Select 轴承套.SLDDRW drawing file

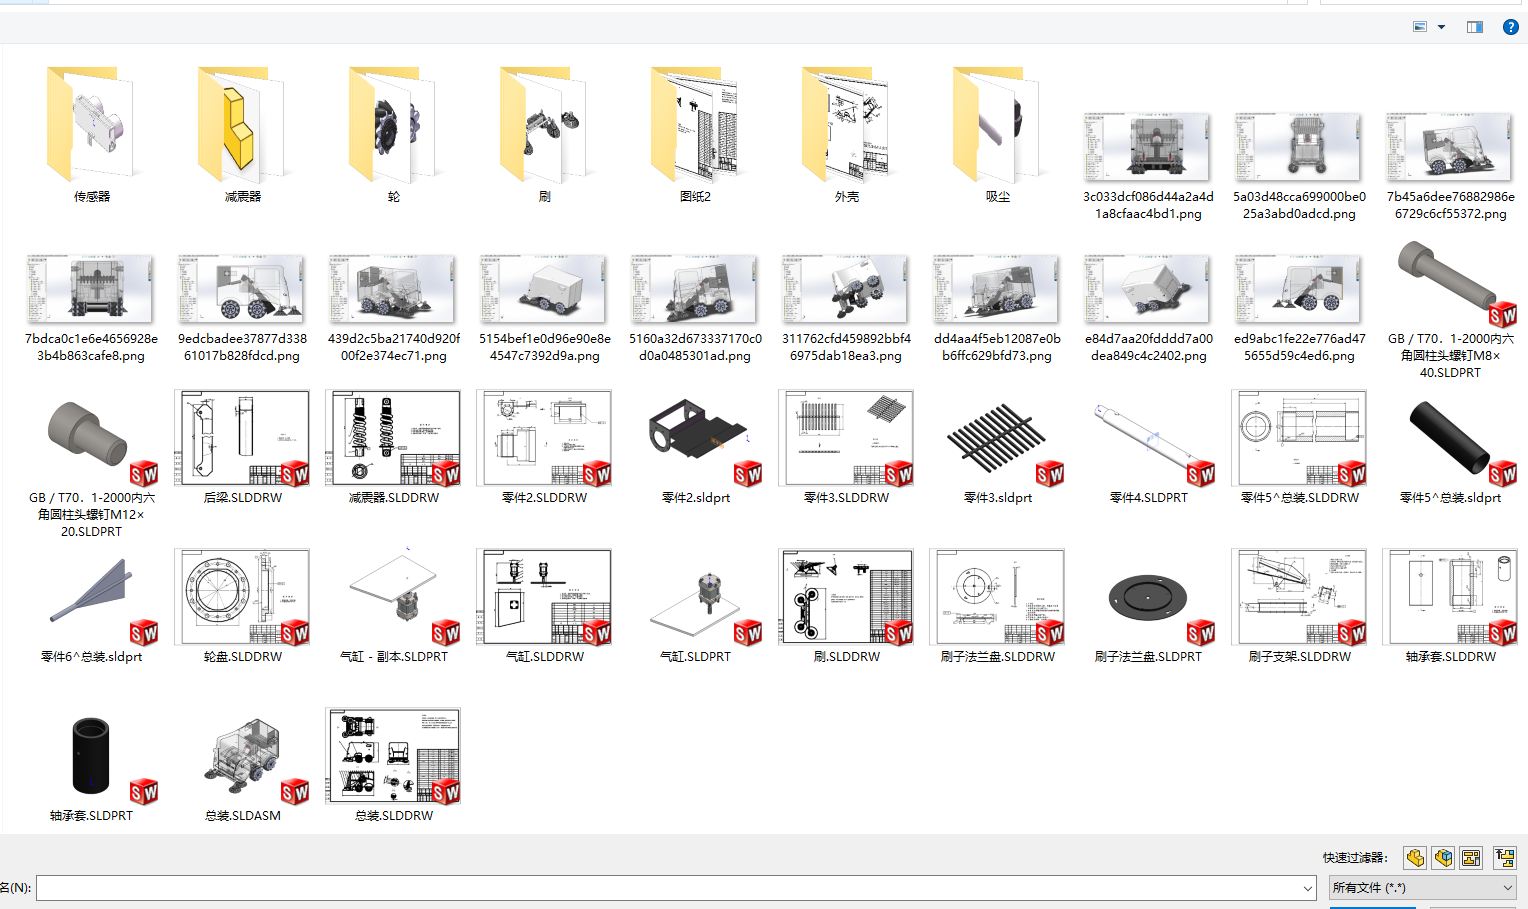click(1450, 606)
